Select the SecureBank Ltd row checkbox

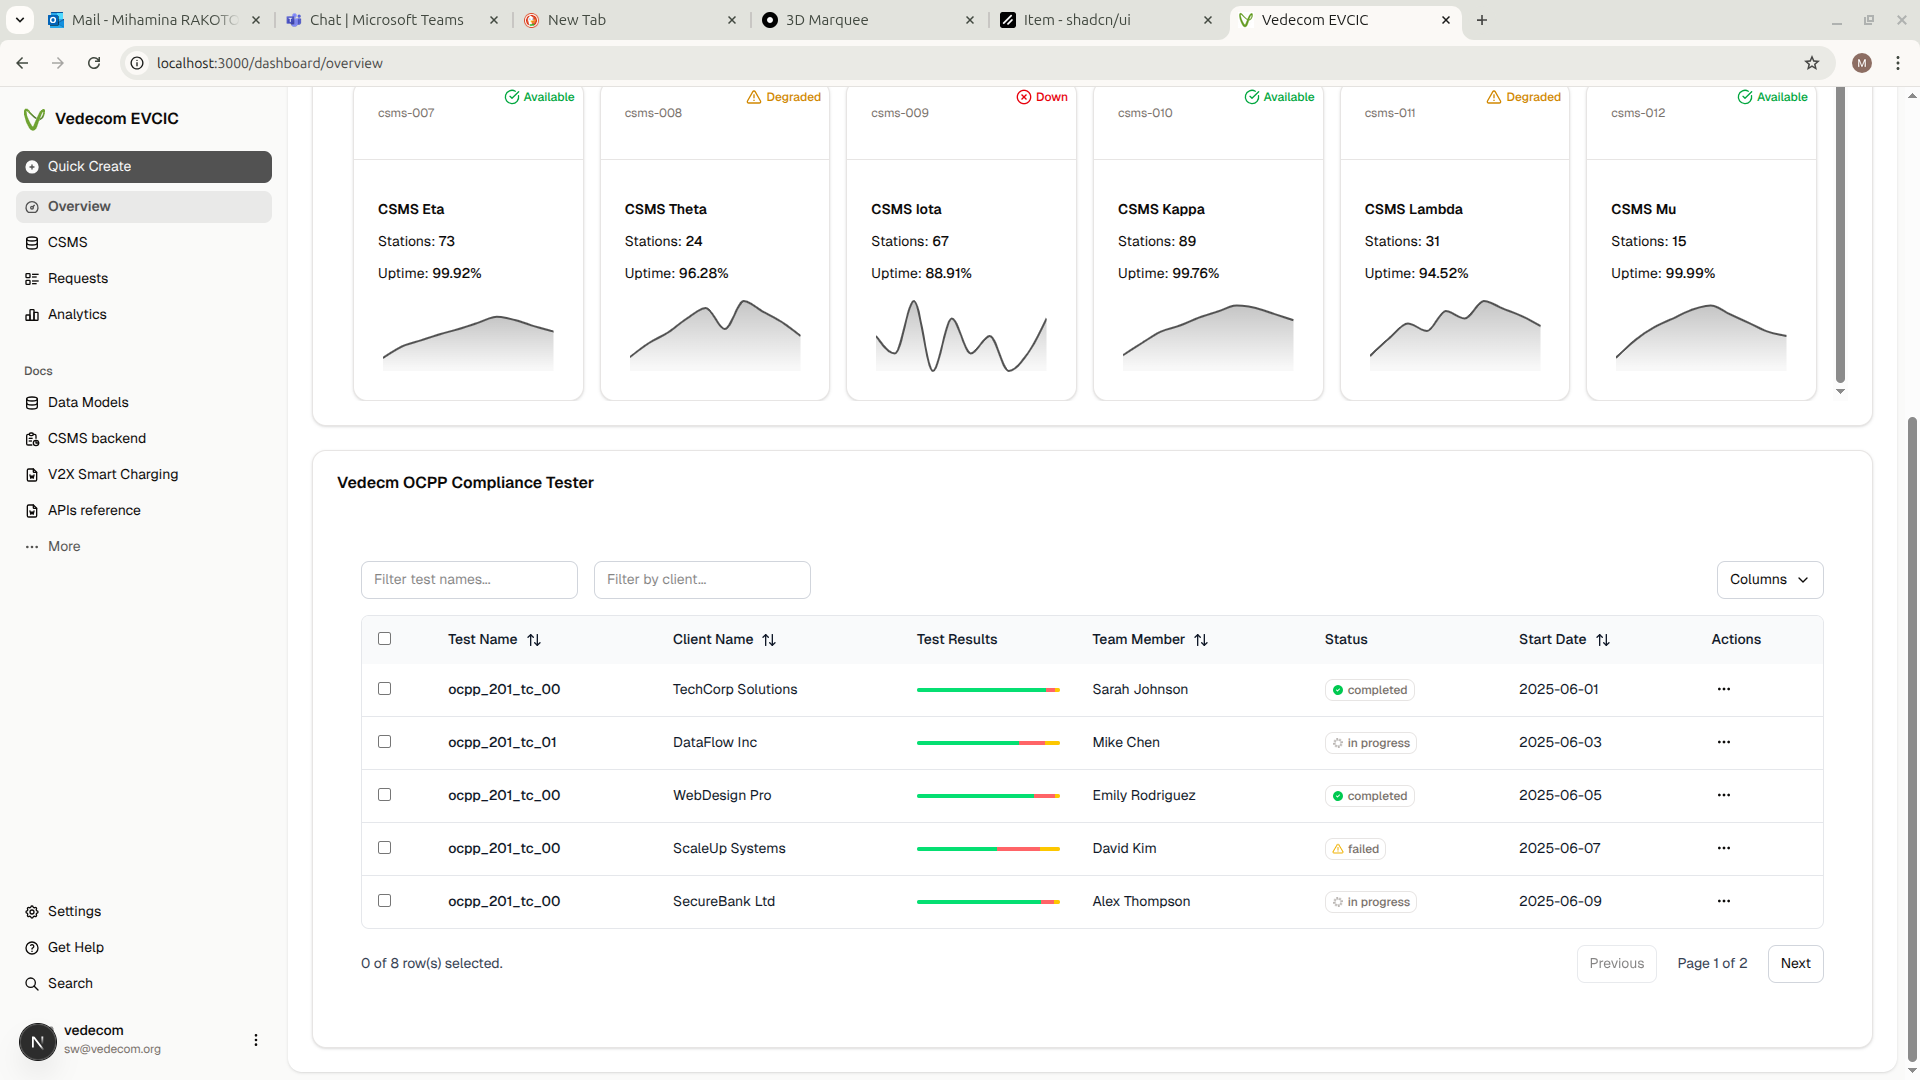tap(384, 901)
